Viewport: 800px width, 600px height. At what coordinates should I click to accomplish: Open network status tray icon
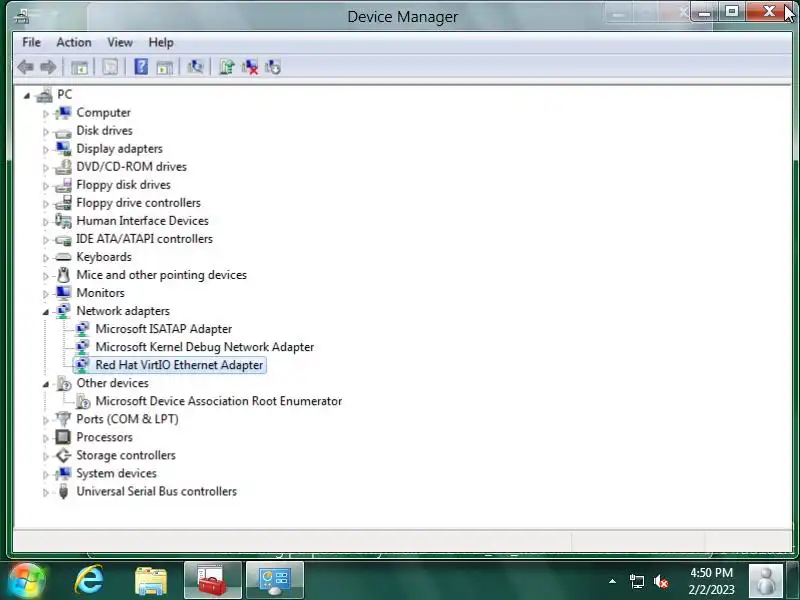tap(636, 581)
